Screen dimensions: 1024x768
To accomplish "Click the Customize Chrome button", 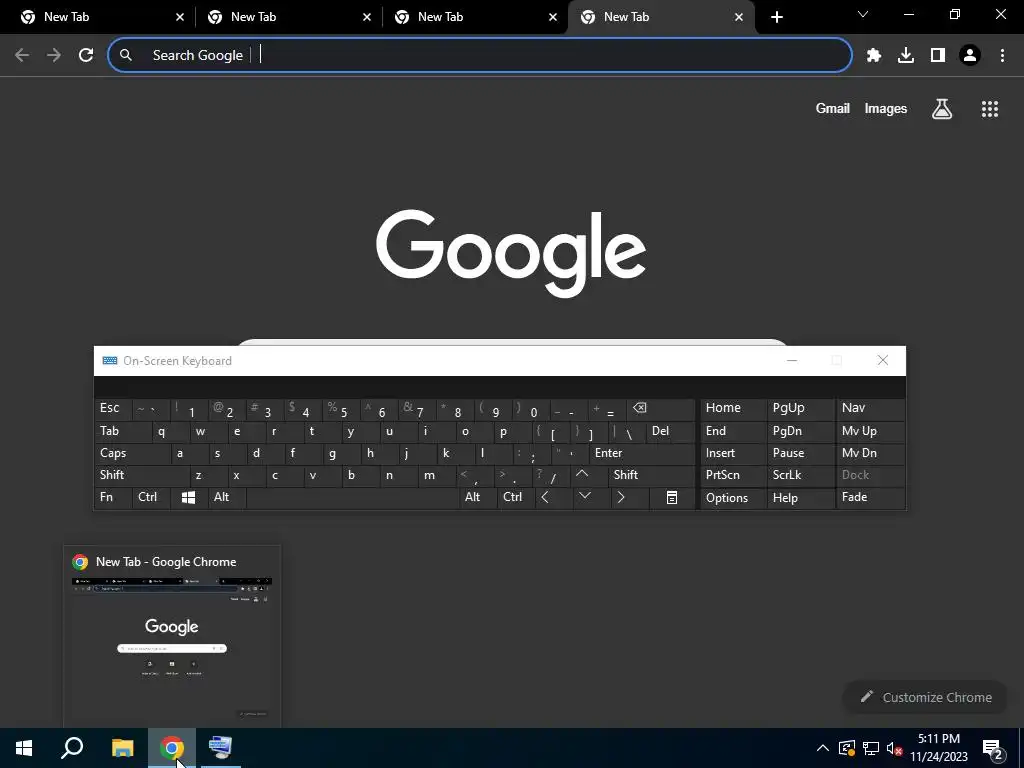I will [926, 697].
